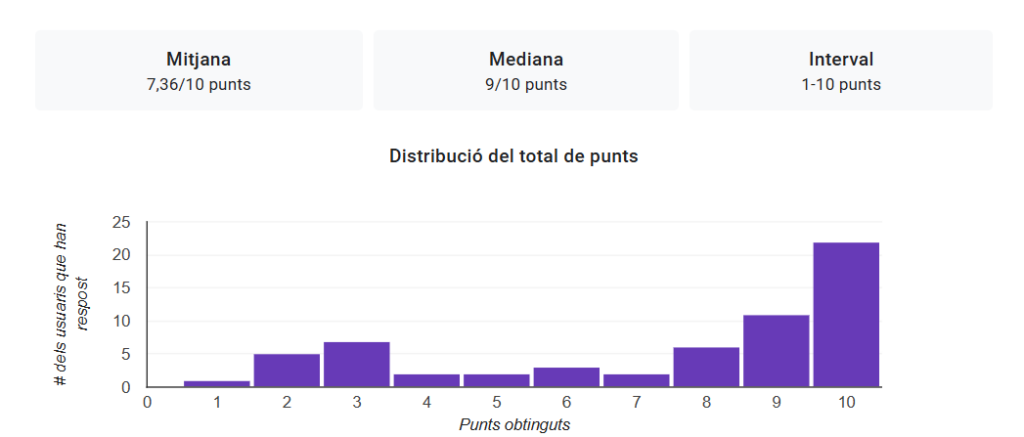Click the Interval summary card
This screenshot has height=437, width=1024.
tap(840, 70)
